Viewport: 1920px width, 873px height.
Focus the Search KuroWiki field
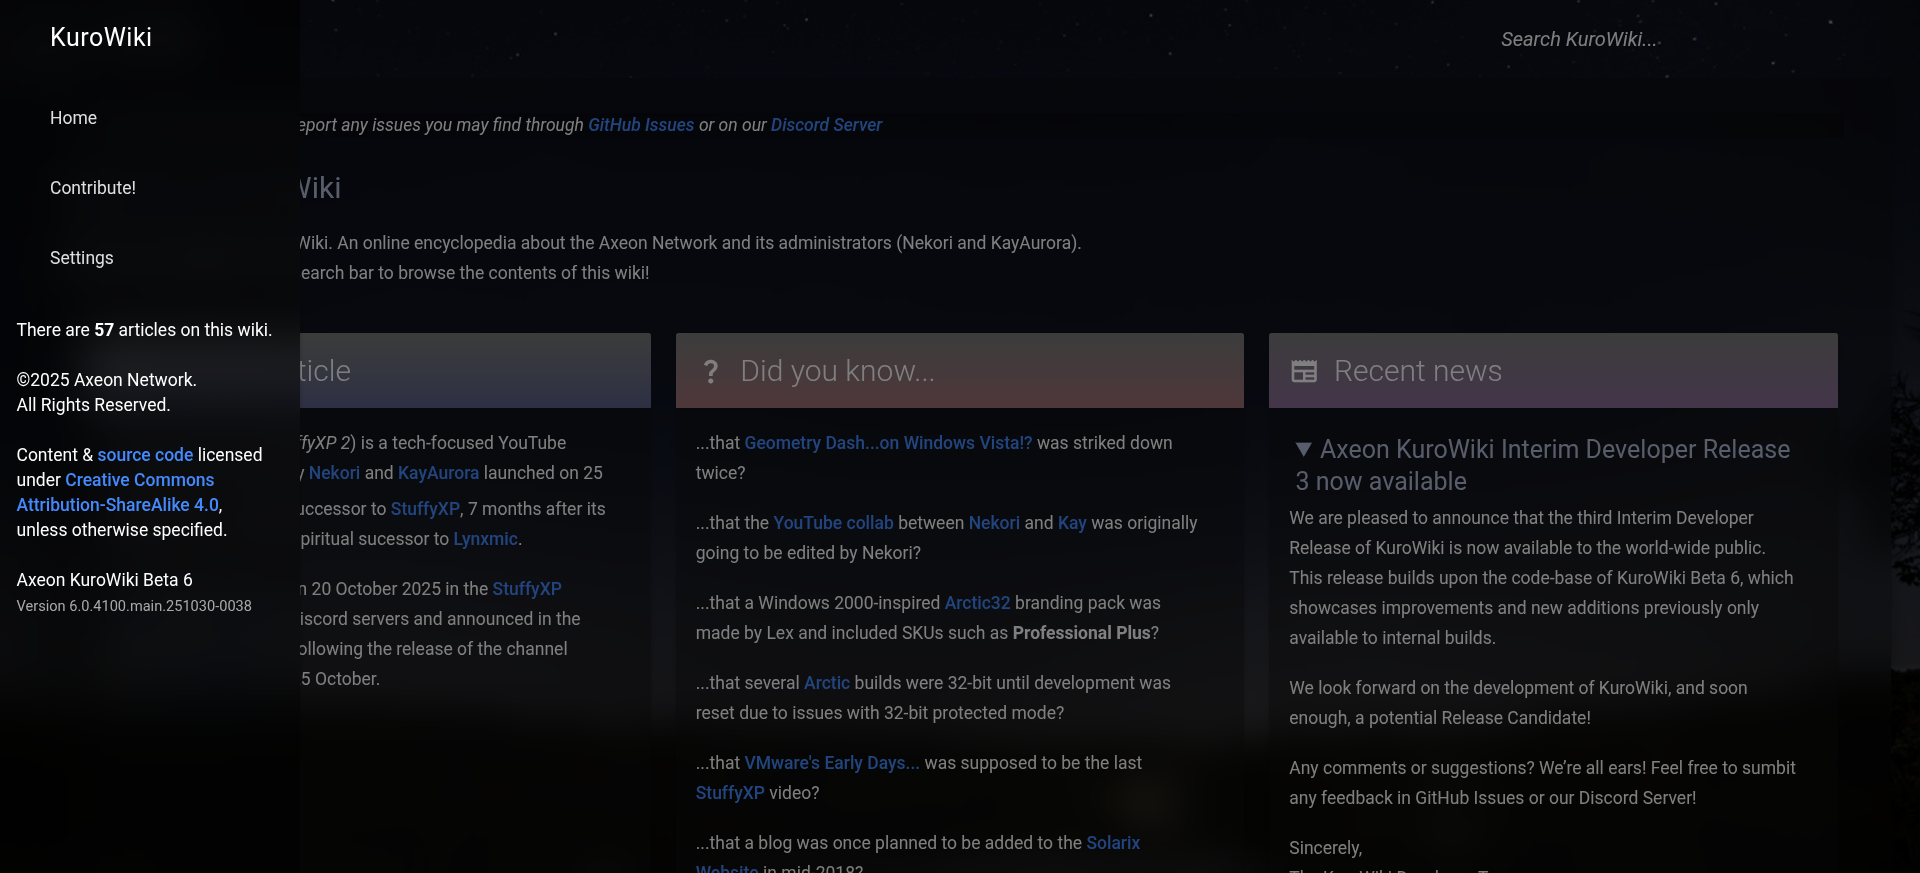(x=1580, y=39)
